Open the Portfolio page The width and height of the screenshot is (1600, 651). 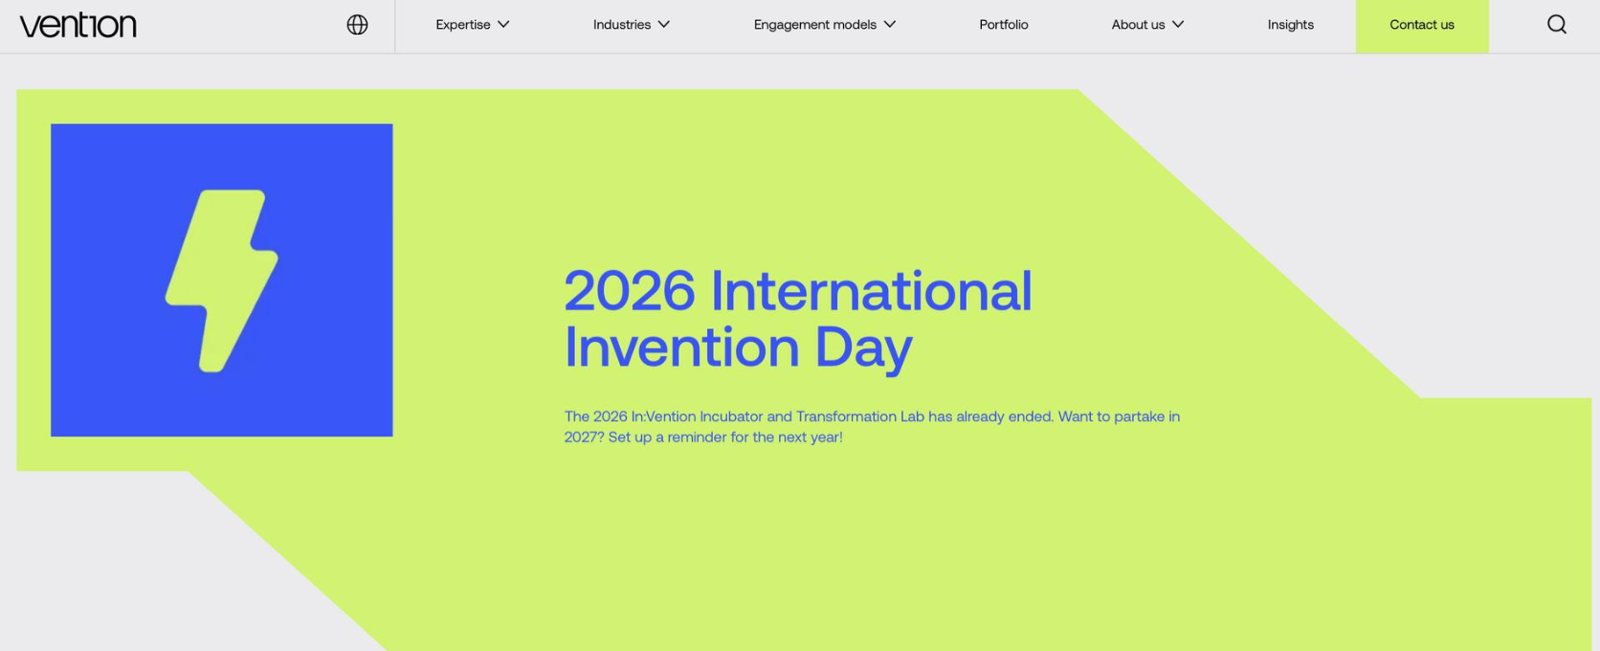[x=1004, y=25]
